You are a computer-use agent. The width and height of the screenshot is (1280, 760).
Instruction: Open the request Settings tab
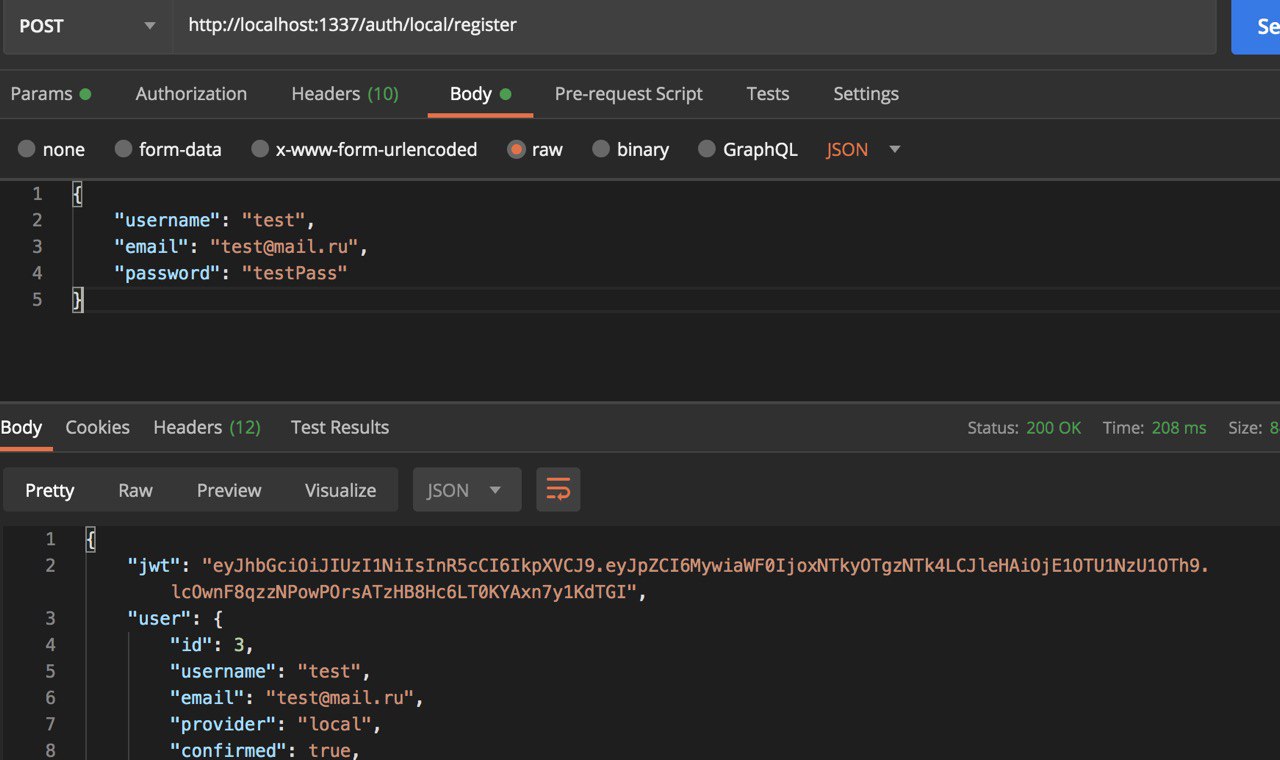click(x=866, y=94)
